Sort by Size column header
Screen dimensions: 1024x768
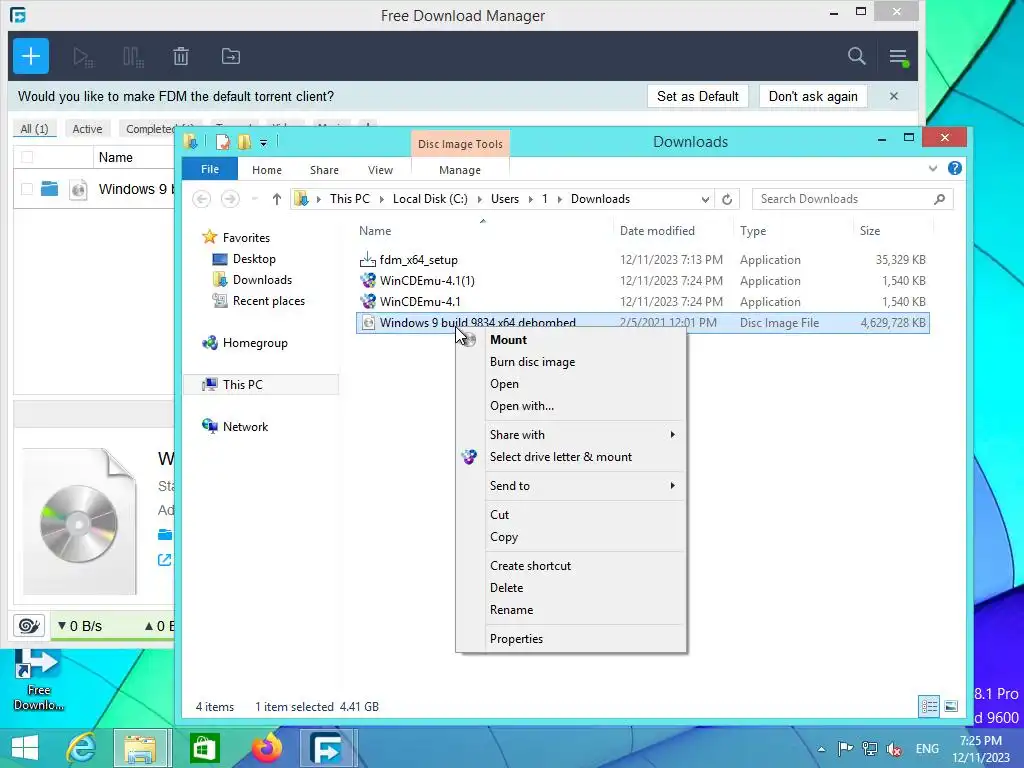(869, 231)
